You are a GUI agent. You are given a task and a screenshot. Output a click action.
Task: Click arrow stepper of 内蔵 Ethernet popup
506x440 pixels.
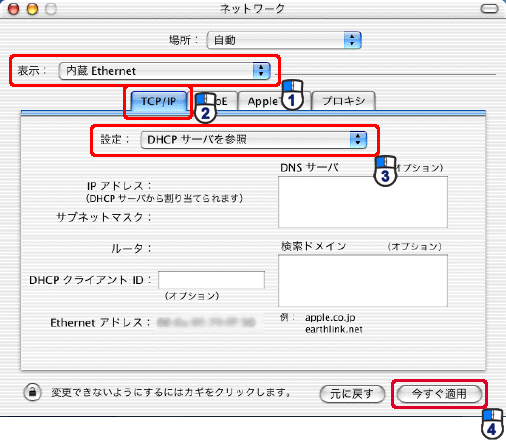click(x=261, y=71)
